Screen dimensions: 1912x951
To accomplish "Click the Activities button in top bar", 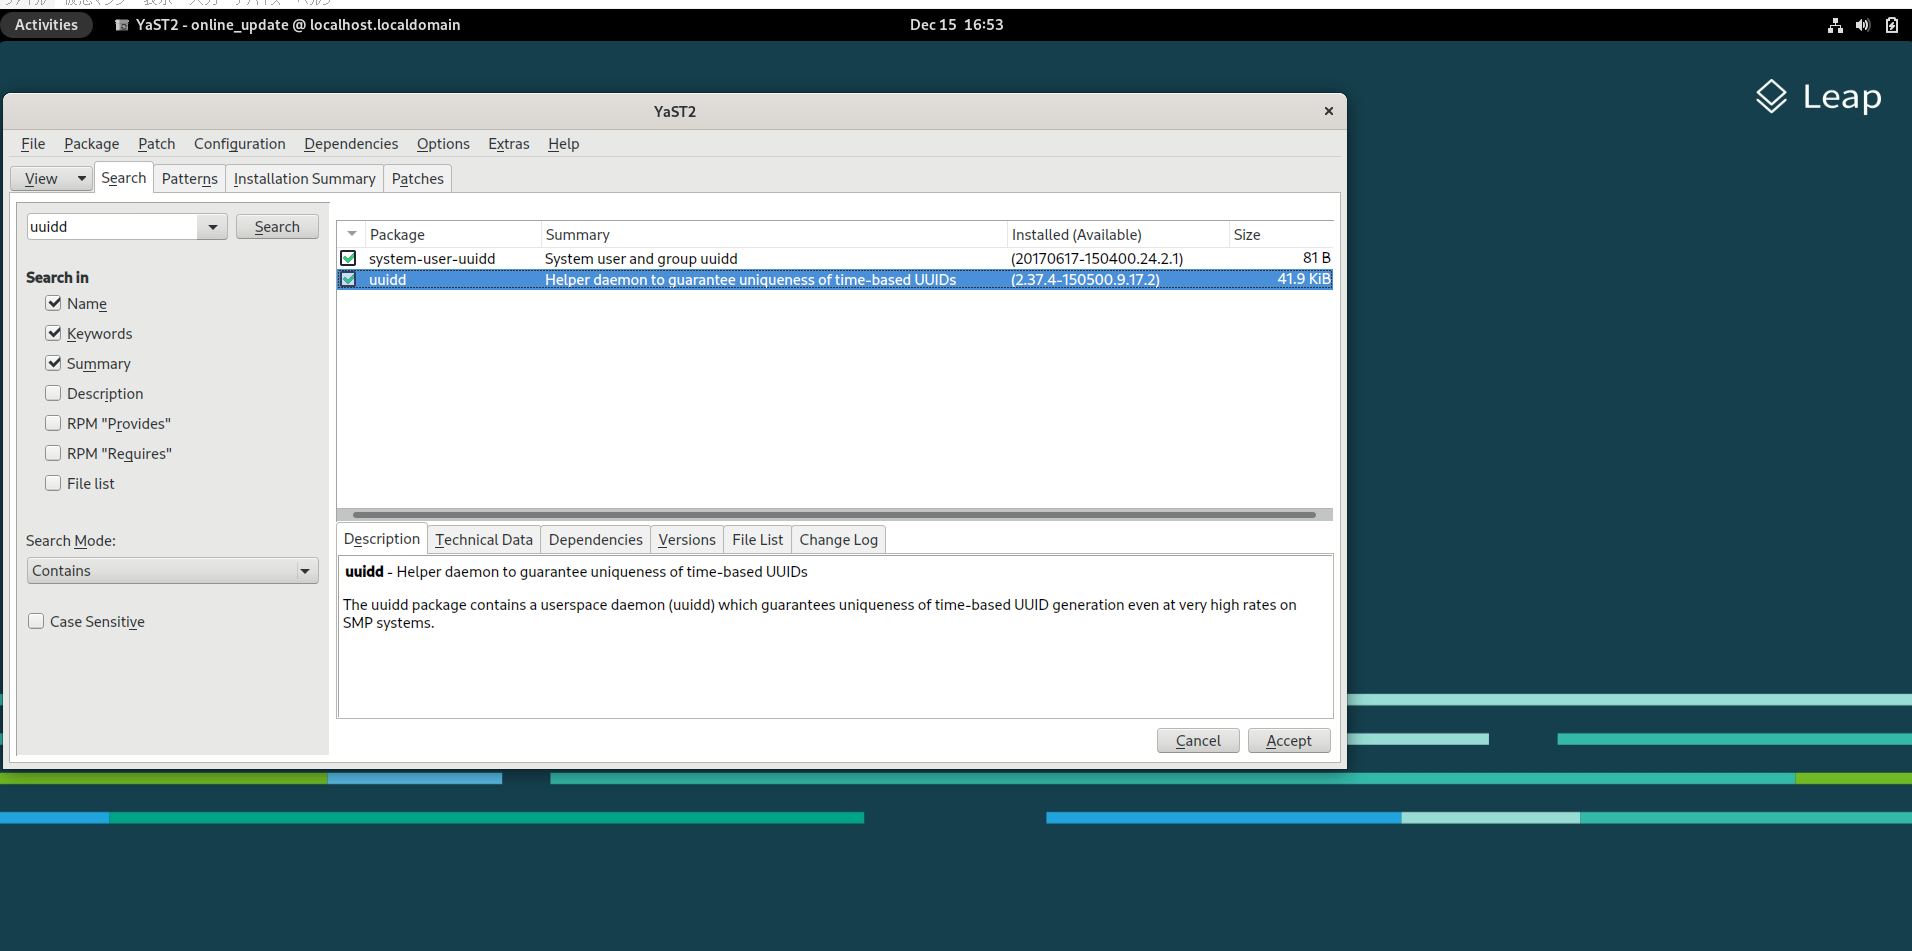I will point(46,25).
